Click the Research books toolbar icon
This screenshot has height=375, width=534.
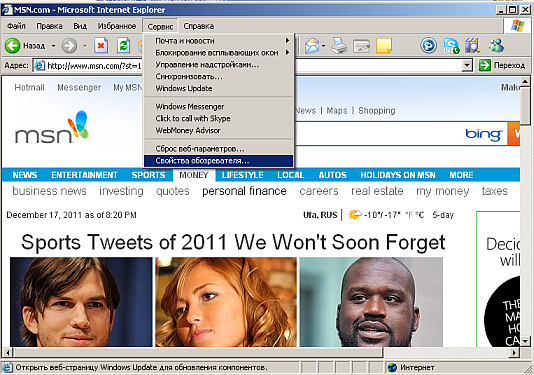(473, 46)
